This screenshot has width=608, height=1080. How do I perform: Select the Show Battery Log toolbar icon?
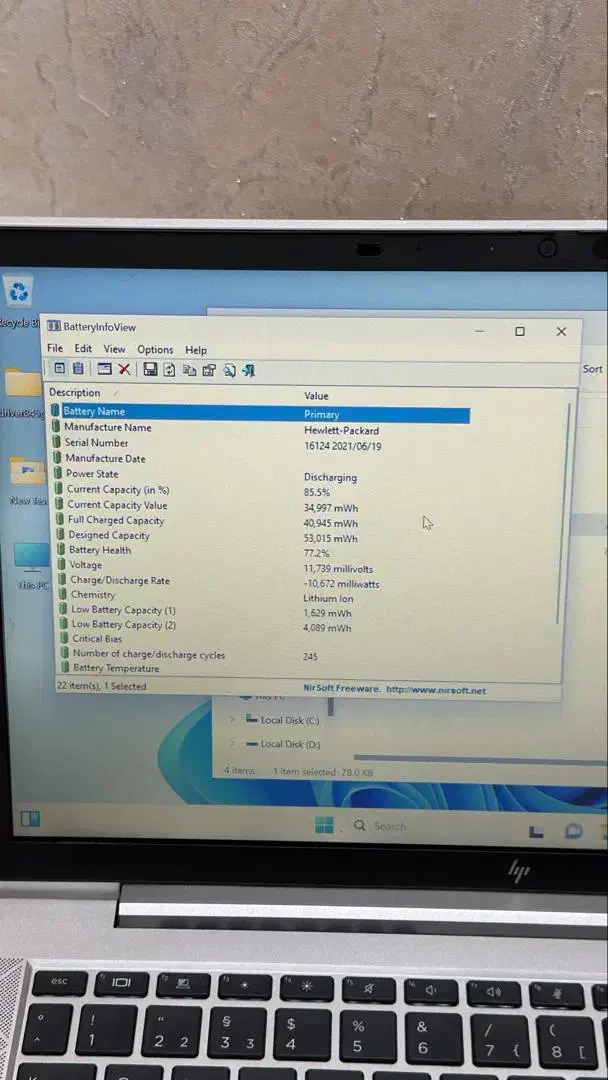[x=78, y=368]
